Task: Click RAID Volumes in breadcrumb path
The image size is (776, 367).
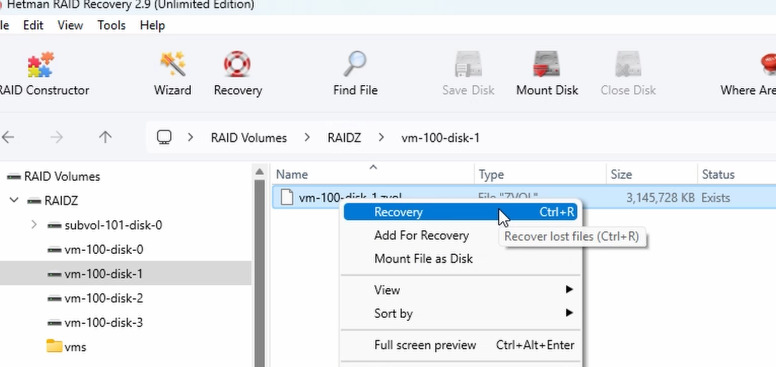Action: click(x=248, y=138)
